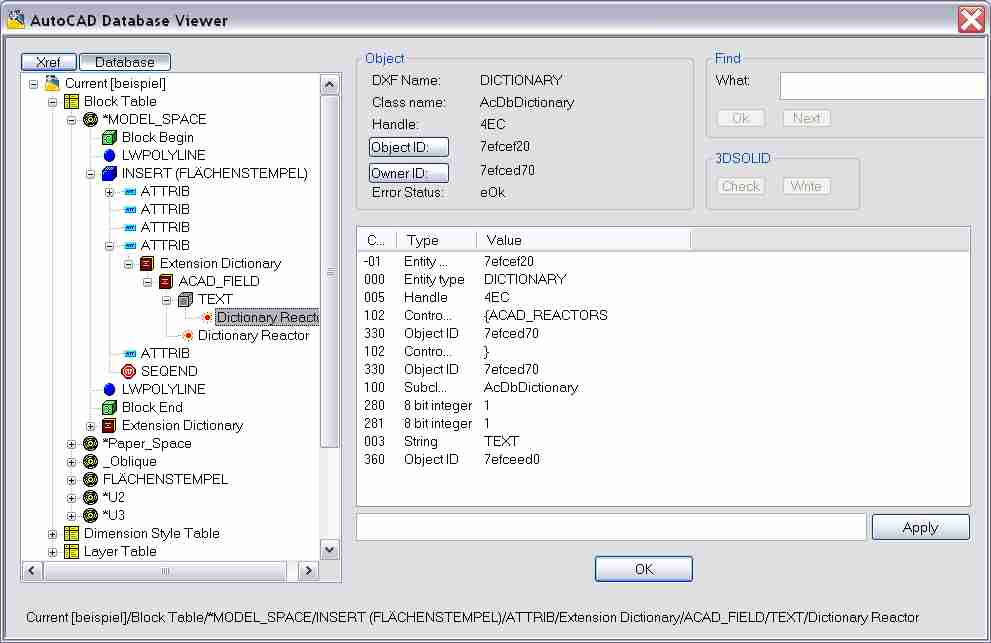The image size is (991, 643).
Task: Click the FLÄCHENSTEMPEL block icon in tree
Action: tap(90, 479)
